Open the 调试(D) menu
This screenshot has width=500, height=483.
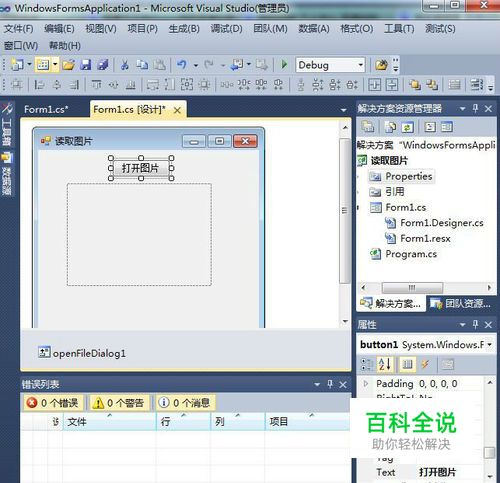click(x=226, y=29)
